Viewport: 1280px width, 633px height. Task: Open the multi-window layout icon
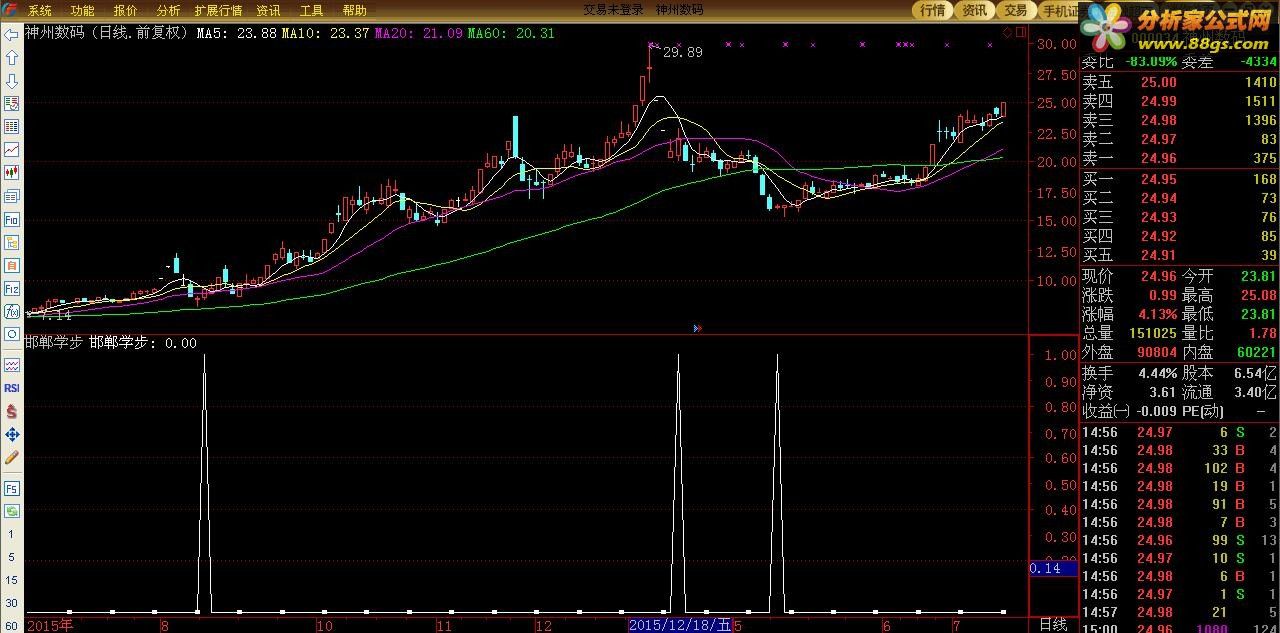[12, 196]
